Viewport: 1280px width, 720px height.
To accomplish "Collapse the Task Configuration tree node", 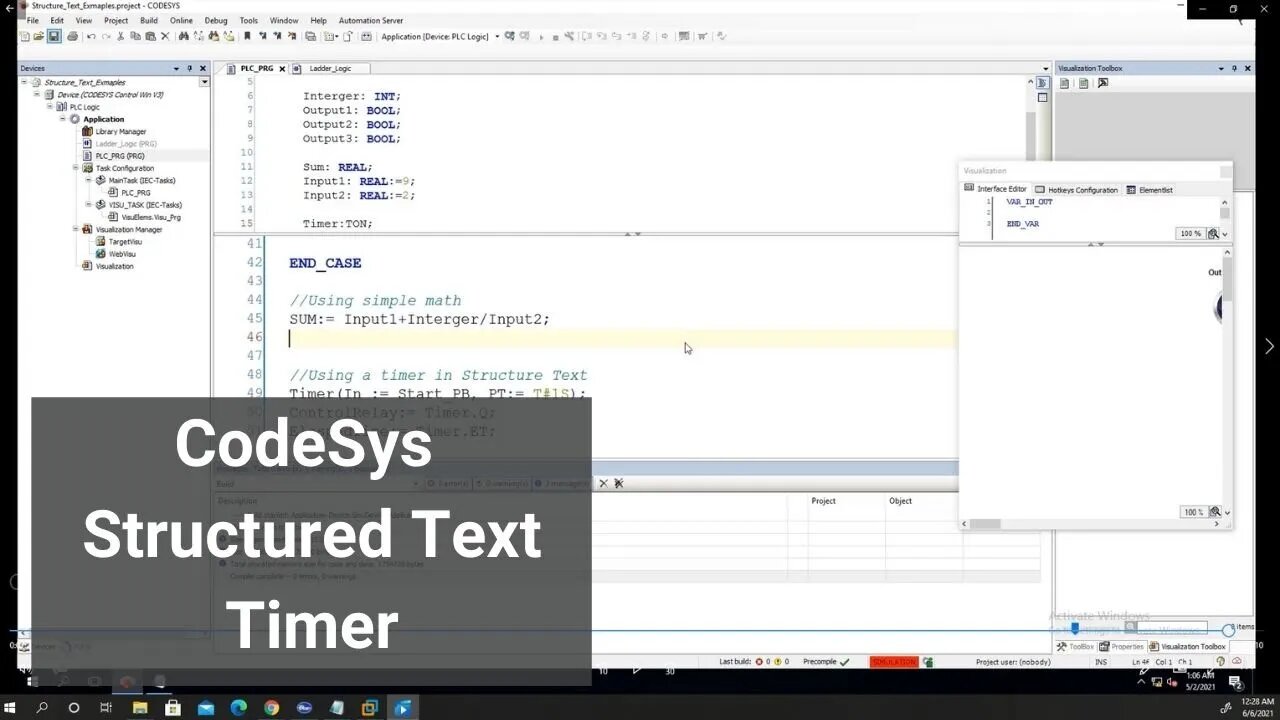I will (76, 168).
